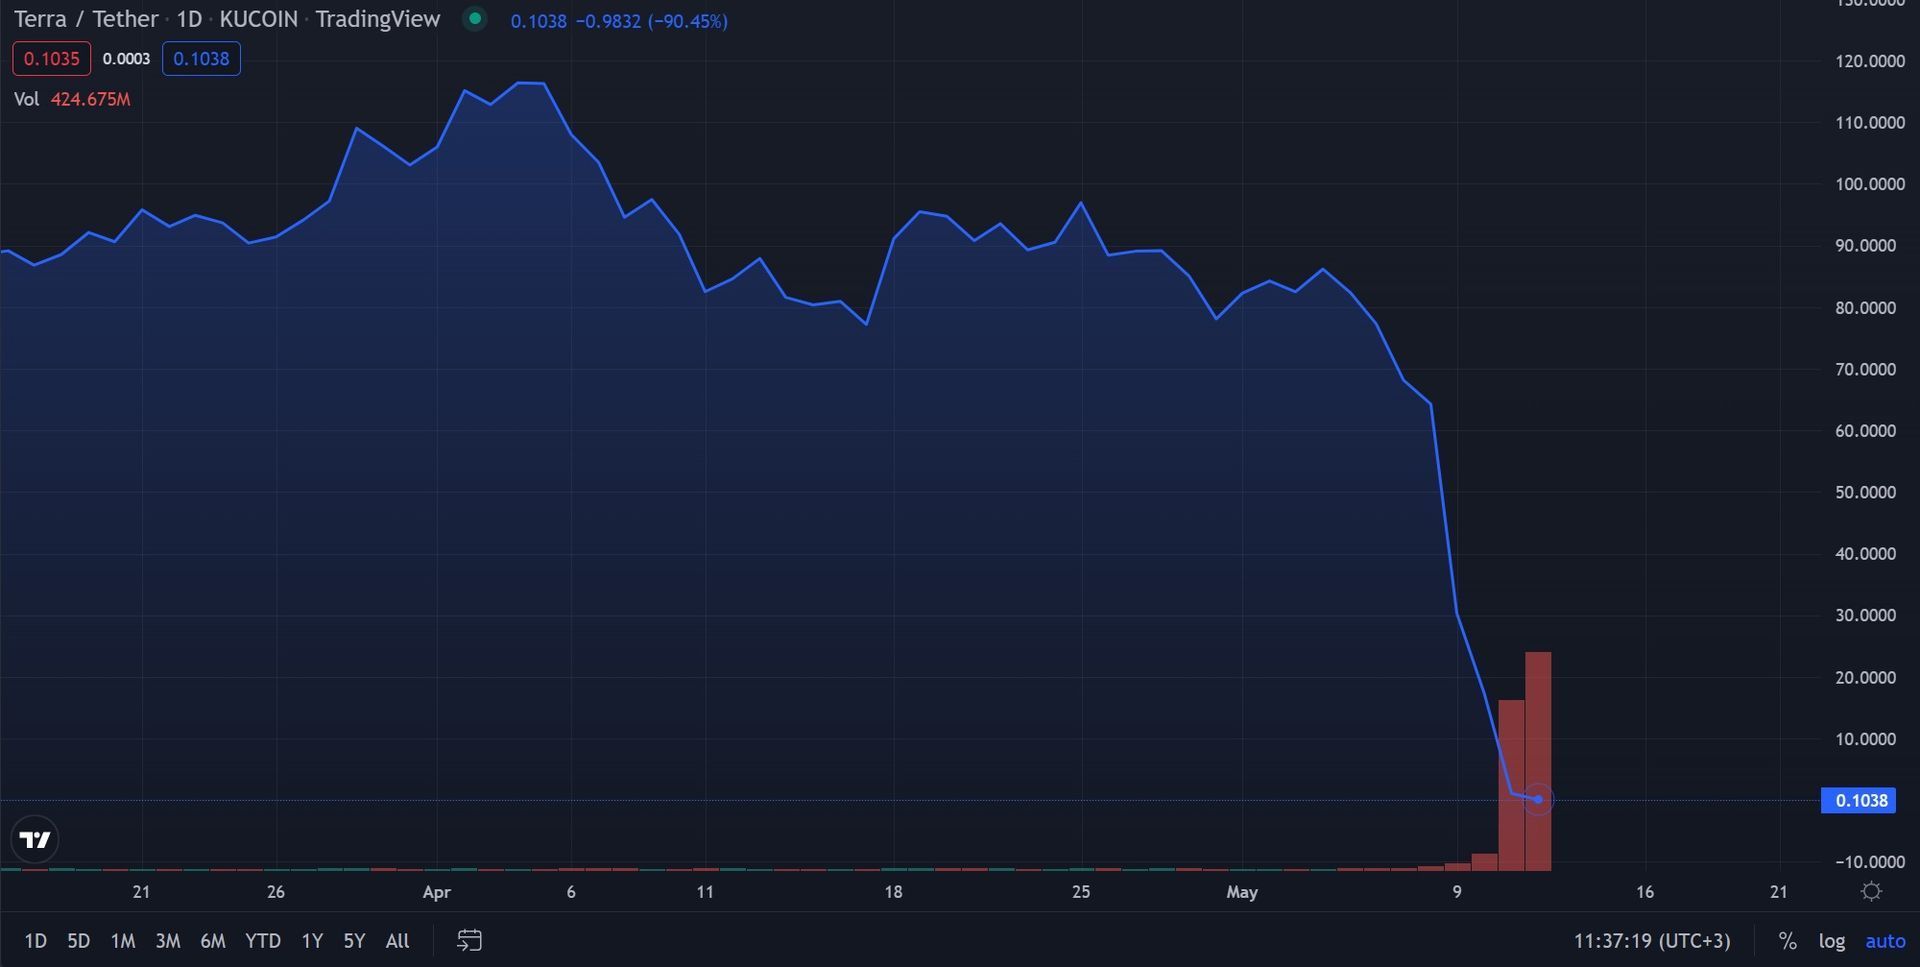The height and width of the screenshot is (967, 1920).
Task: Open the timezone menu showing UTC+3
Action: (x=1651, y=941)
